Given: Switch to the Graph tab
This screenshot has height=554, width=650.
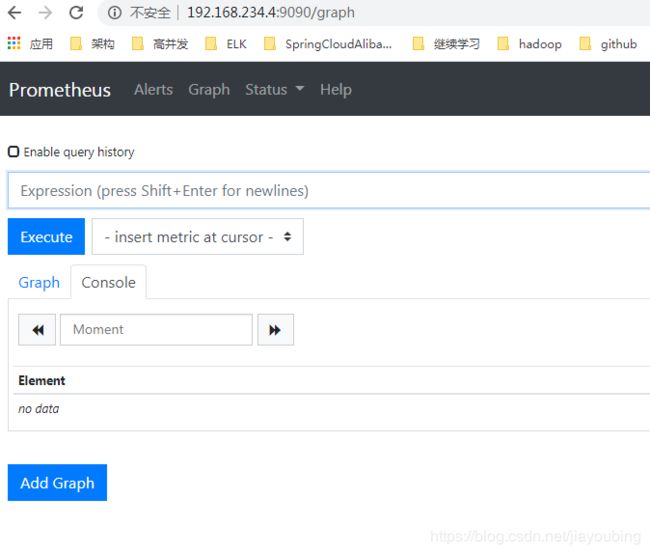Looking at the screenshot, I should click(39, 283).
